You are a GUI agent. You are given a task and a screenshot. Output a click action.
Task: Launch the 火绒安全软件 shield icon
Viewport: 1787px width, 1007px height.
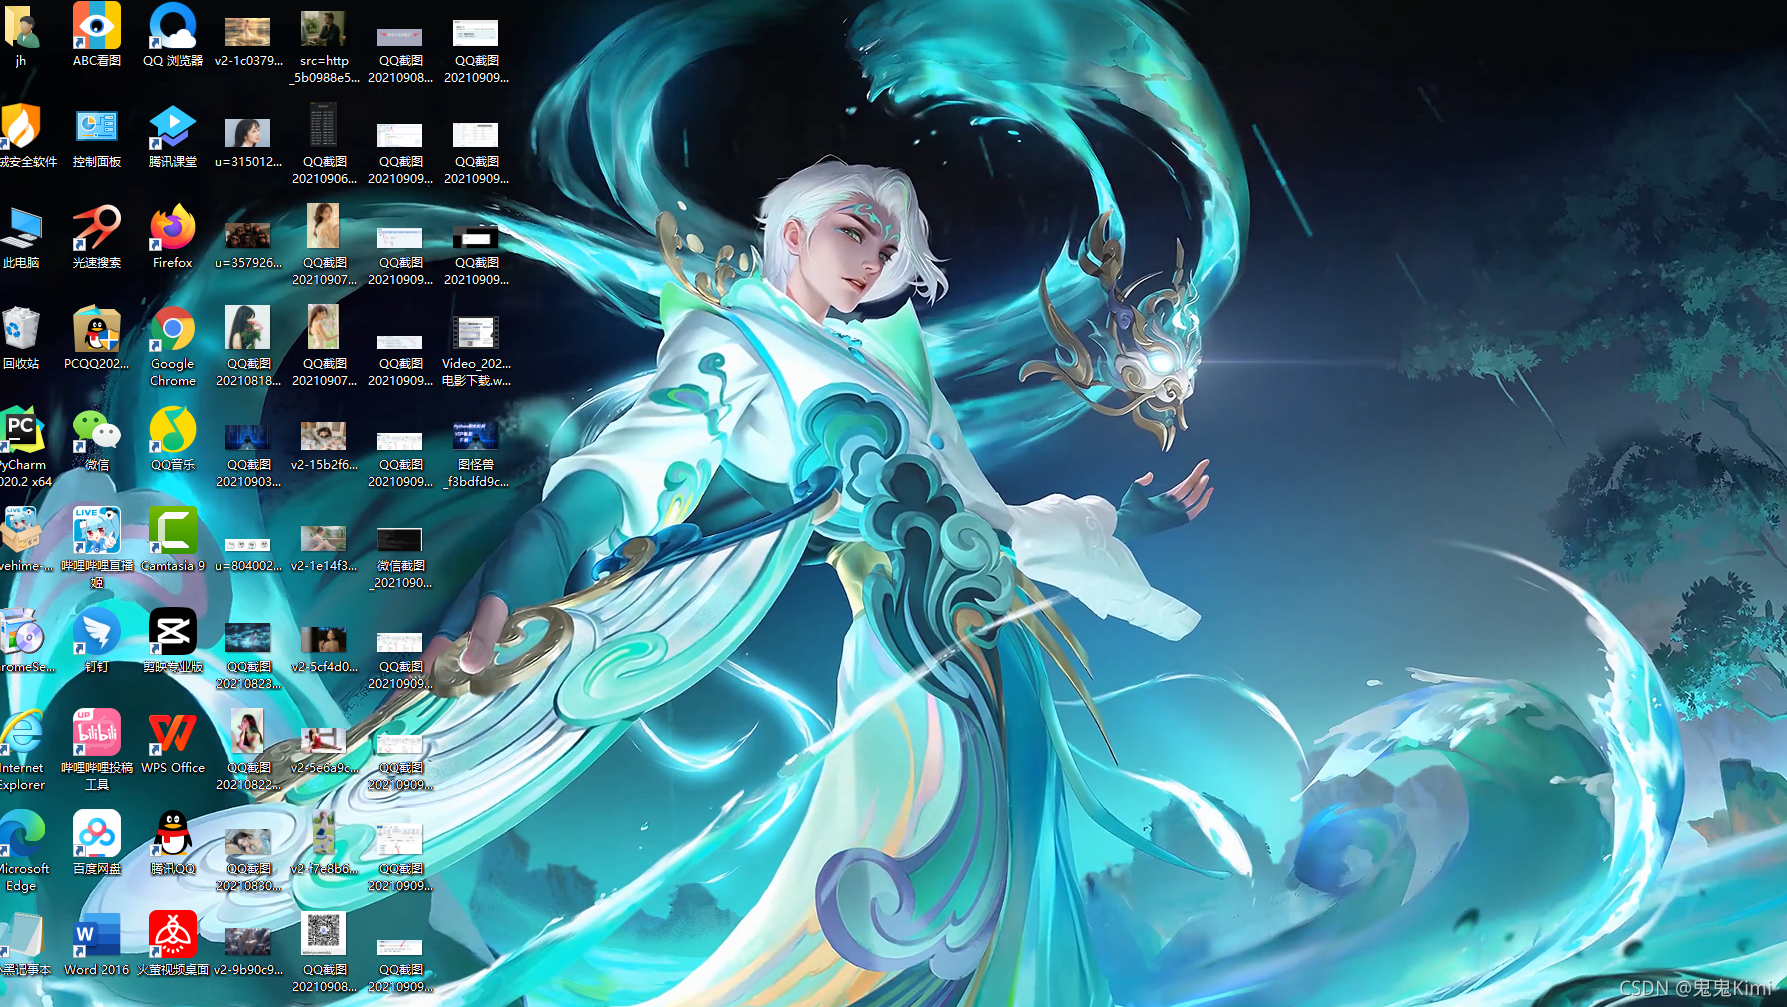[24, 135]
